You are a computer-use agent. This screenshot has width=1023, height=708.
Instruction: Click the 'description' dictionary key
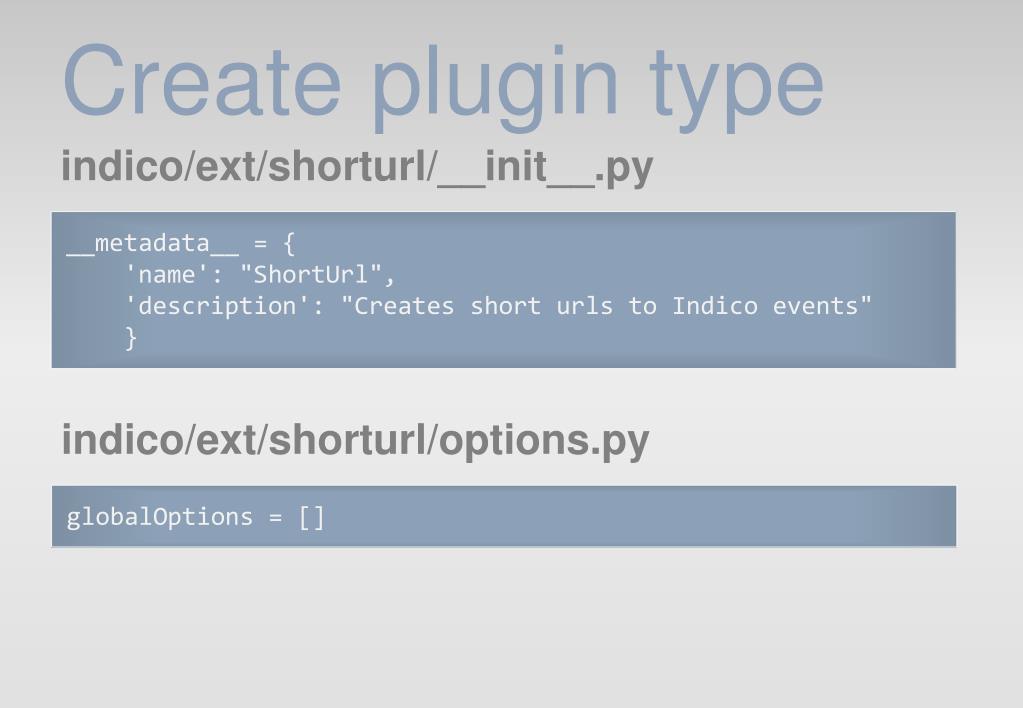point(217,307)
